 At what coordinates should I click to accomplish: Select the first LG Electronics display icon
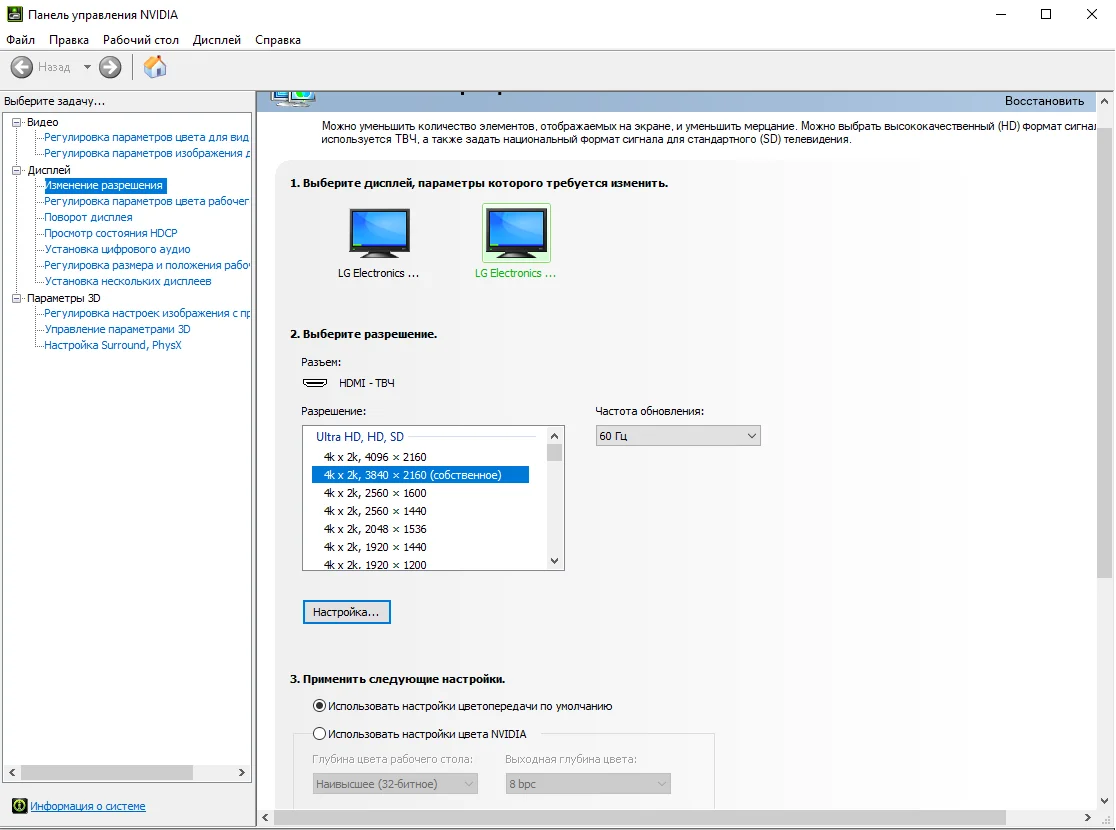pyautogui.click(x=379, y=233)
